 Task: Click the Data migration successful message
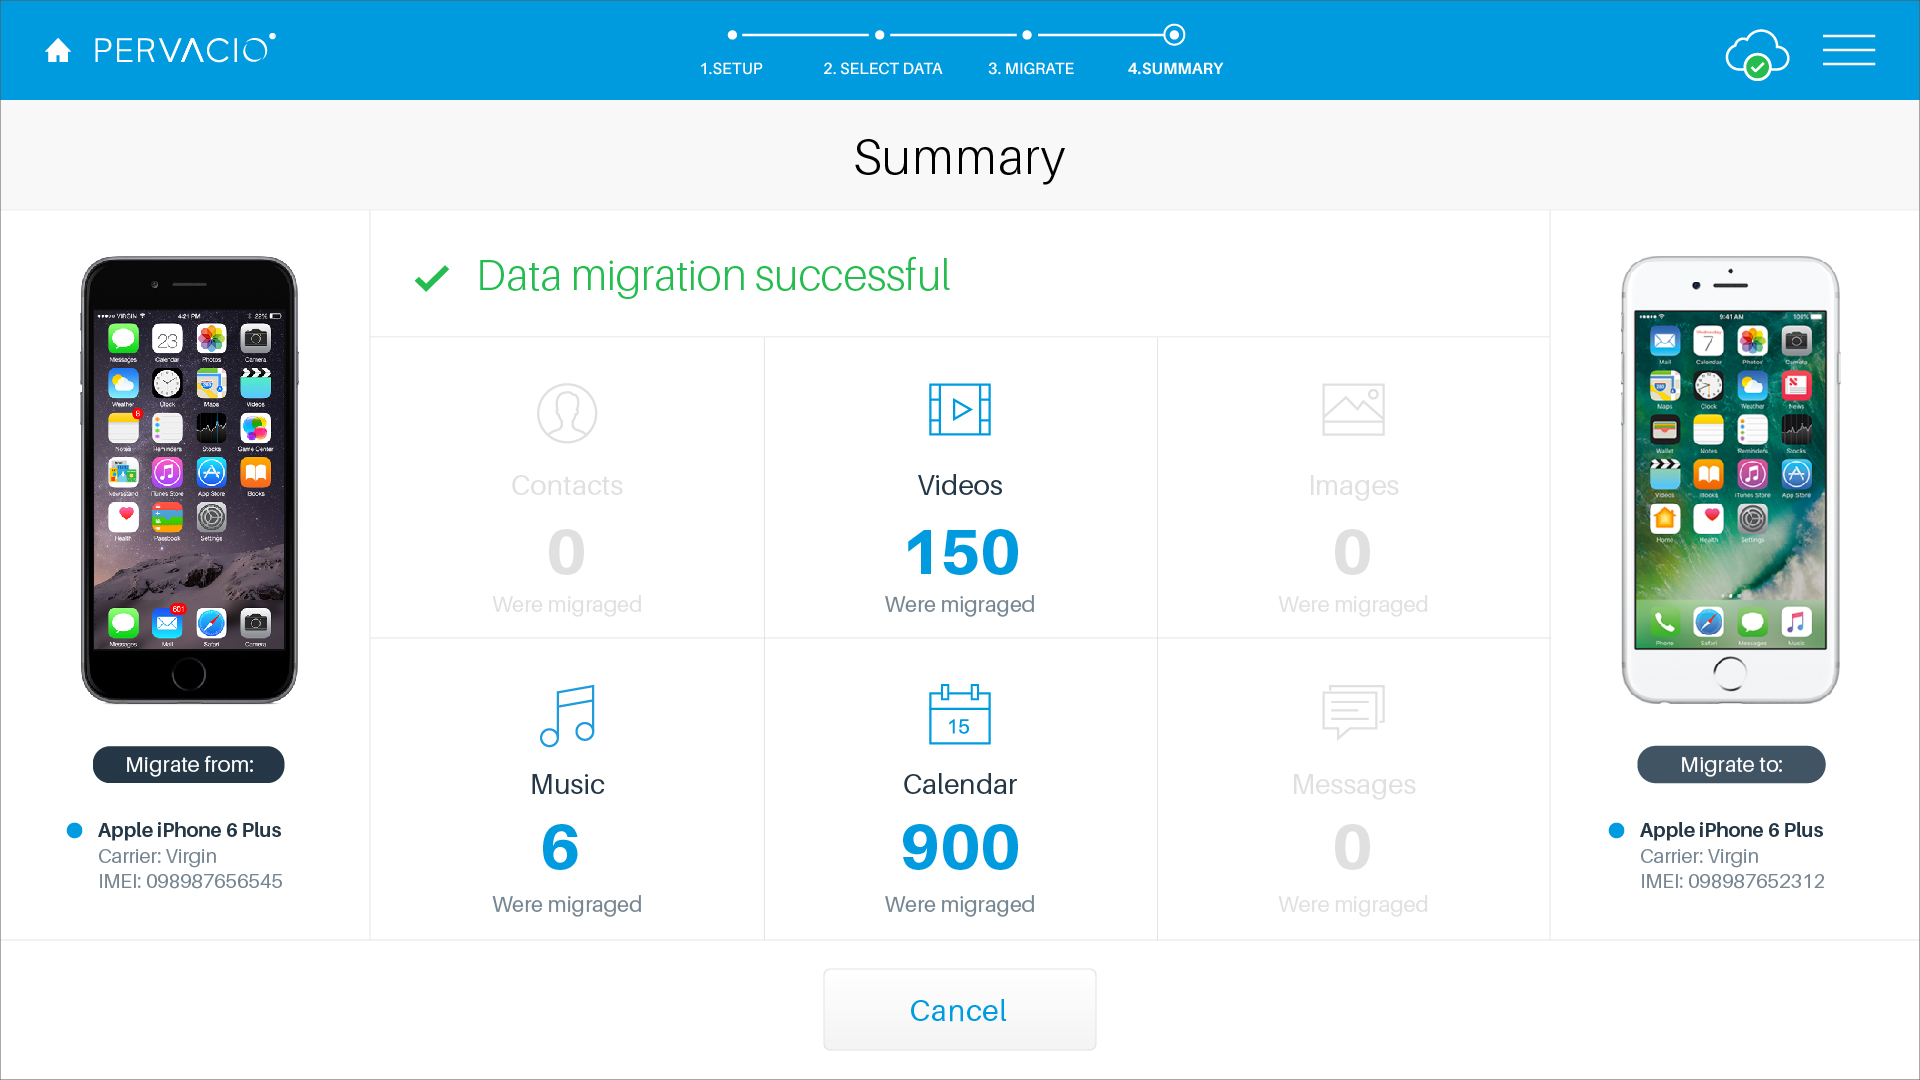click(x=713, y=276)
